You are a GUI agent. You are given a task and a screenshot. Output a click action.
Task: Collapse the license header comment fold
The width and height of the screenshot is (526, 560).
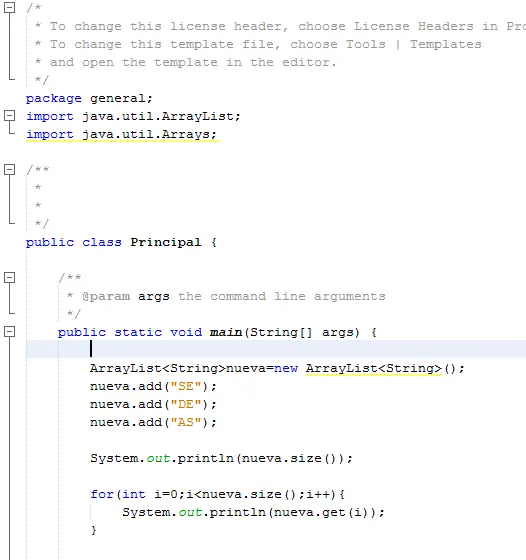point(10,8)
